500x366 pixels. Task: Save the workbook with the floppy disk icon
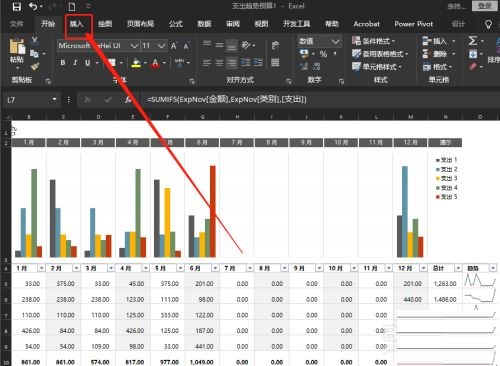pos(16,6)
